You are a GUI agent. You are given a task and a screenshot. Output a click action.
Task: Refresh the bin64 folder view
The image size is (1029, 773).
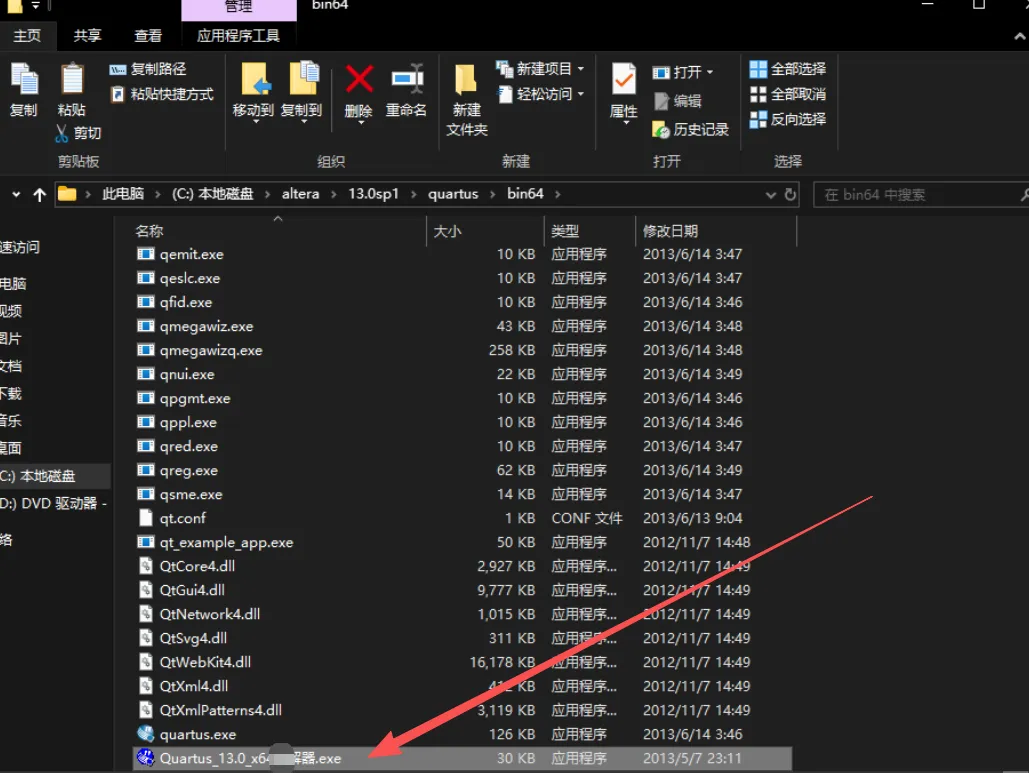pyautogui.click(x=790, y=194)
